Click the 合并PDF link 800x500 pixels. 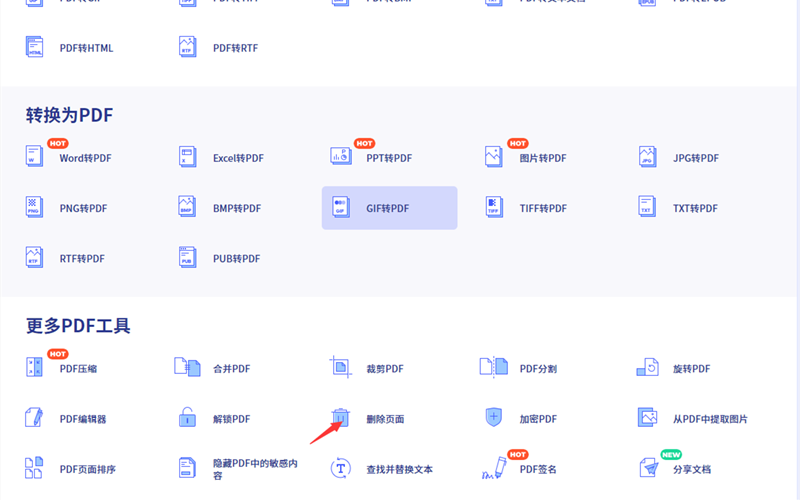pyautogui.click(x=231, y=369)
